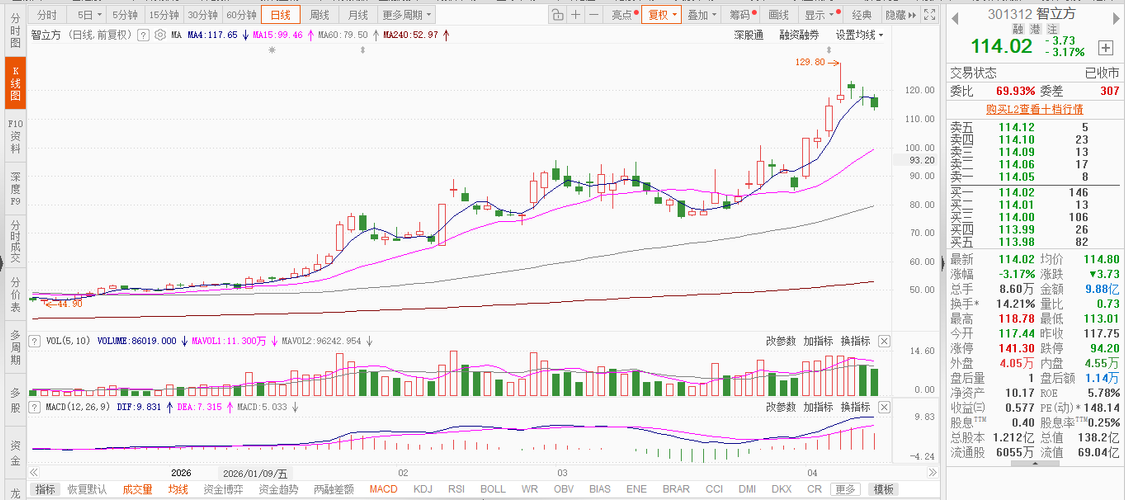Select the KDJ indicator

(424, 489)
